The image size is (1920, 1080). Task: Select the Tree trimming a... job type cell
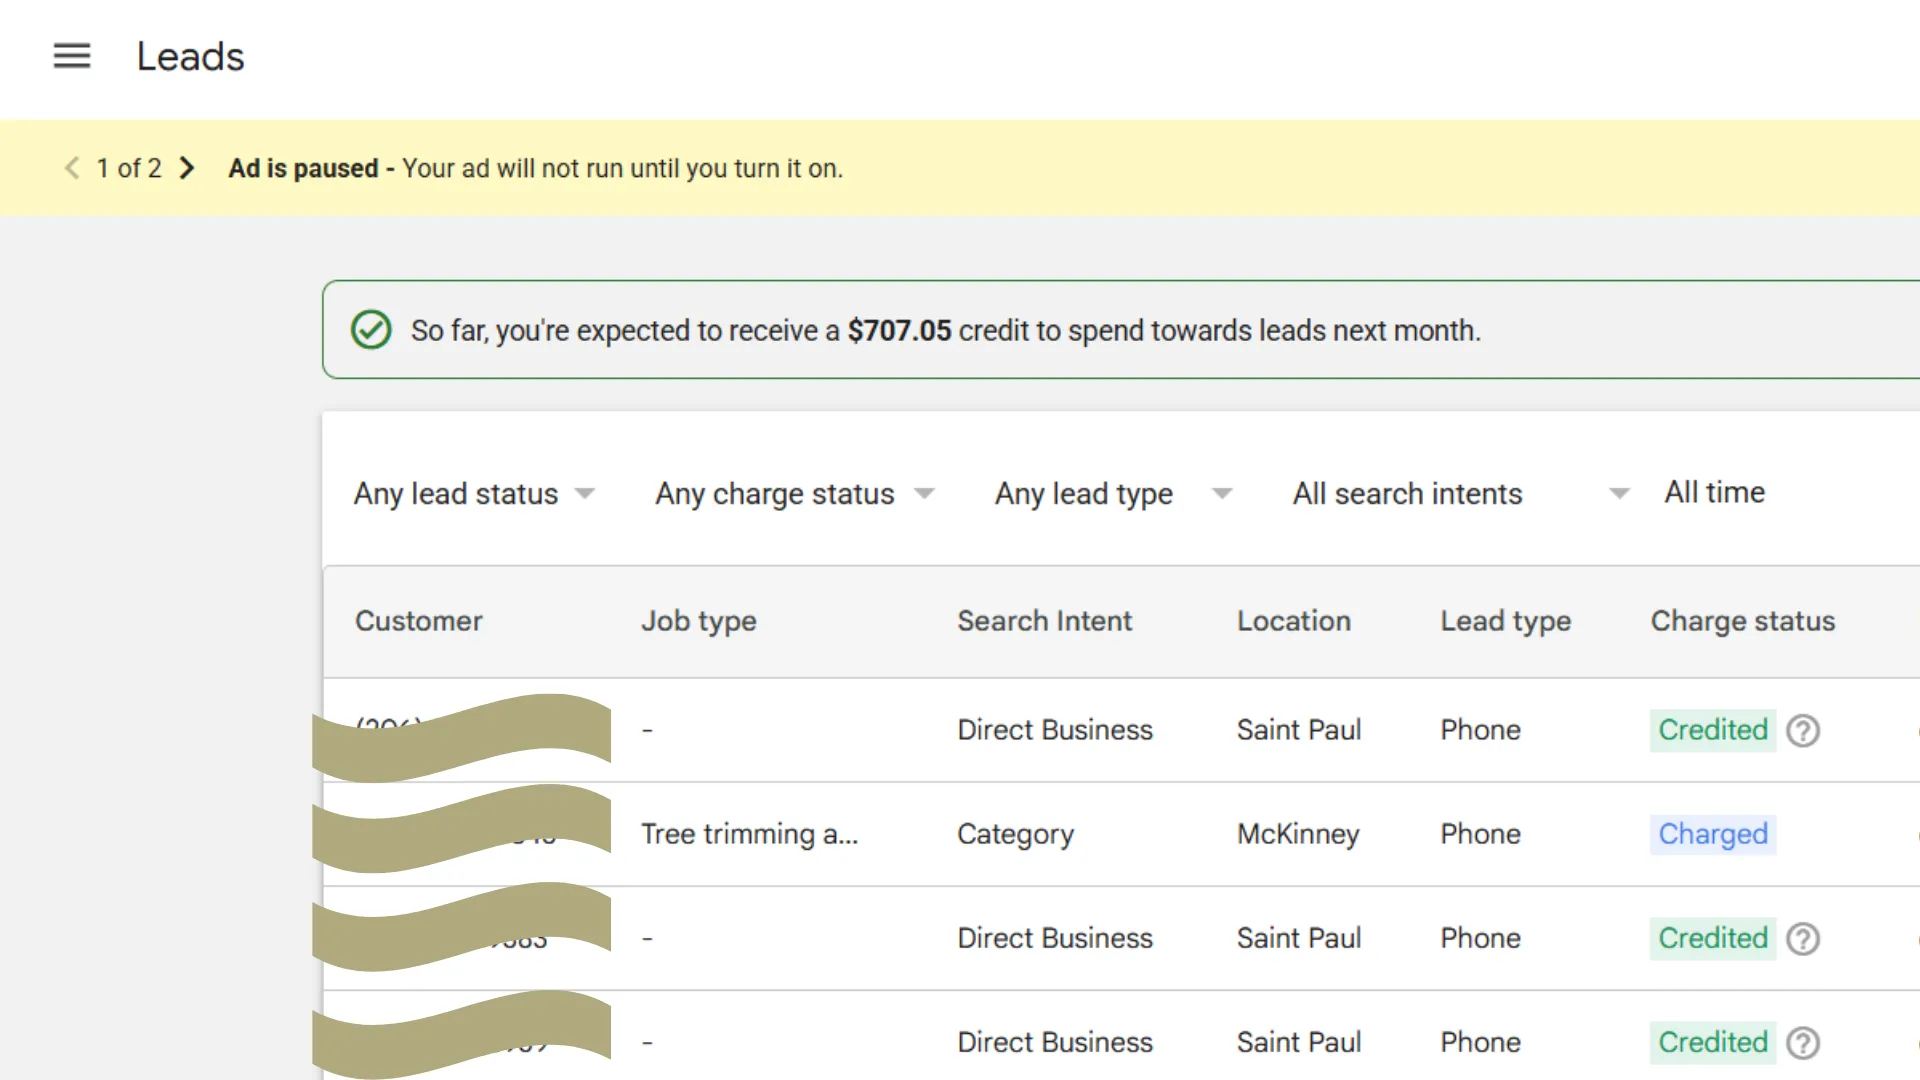[x=750, y=834]
